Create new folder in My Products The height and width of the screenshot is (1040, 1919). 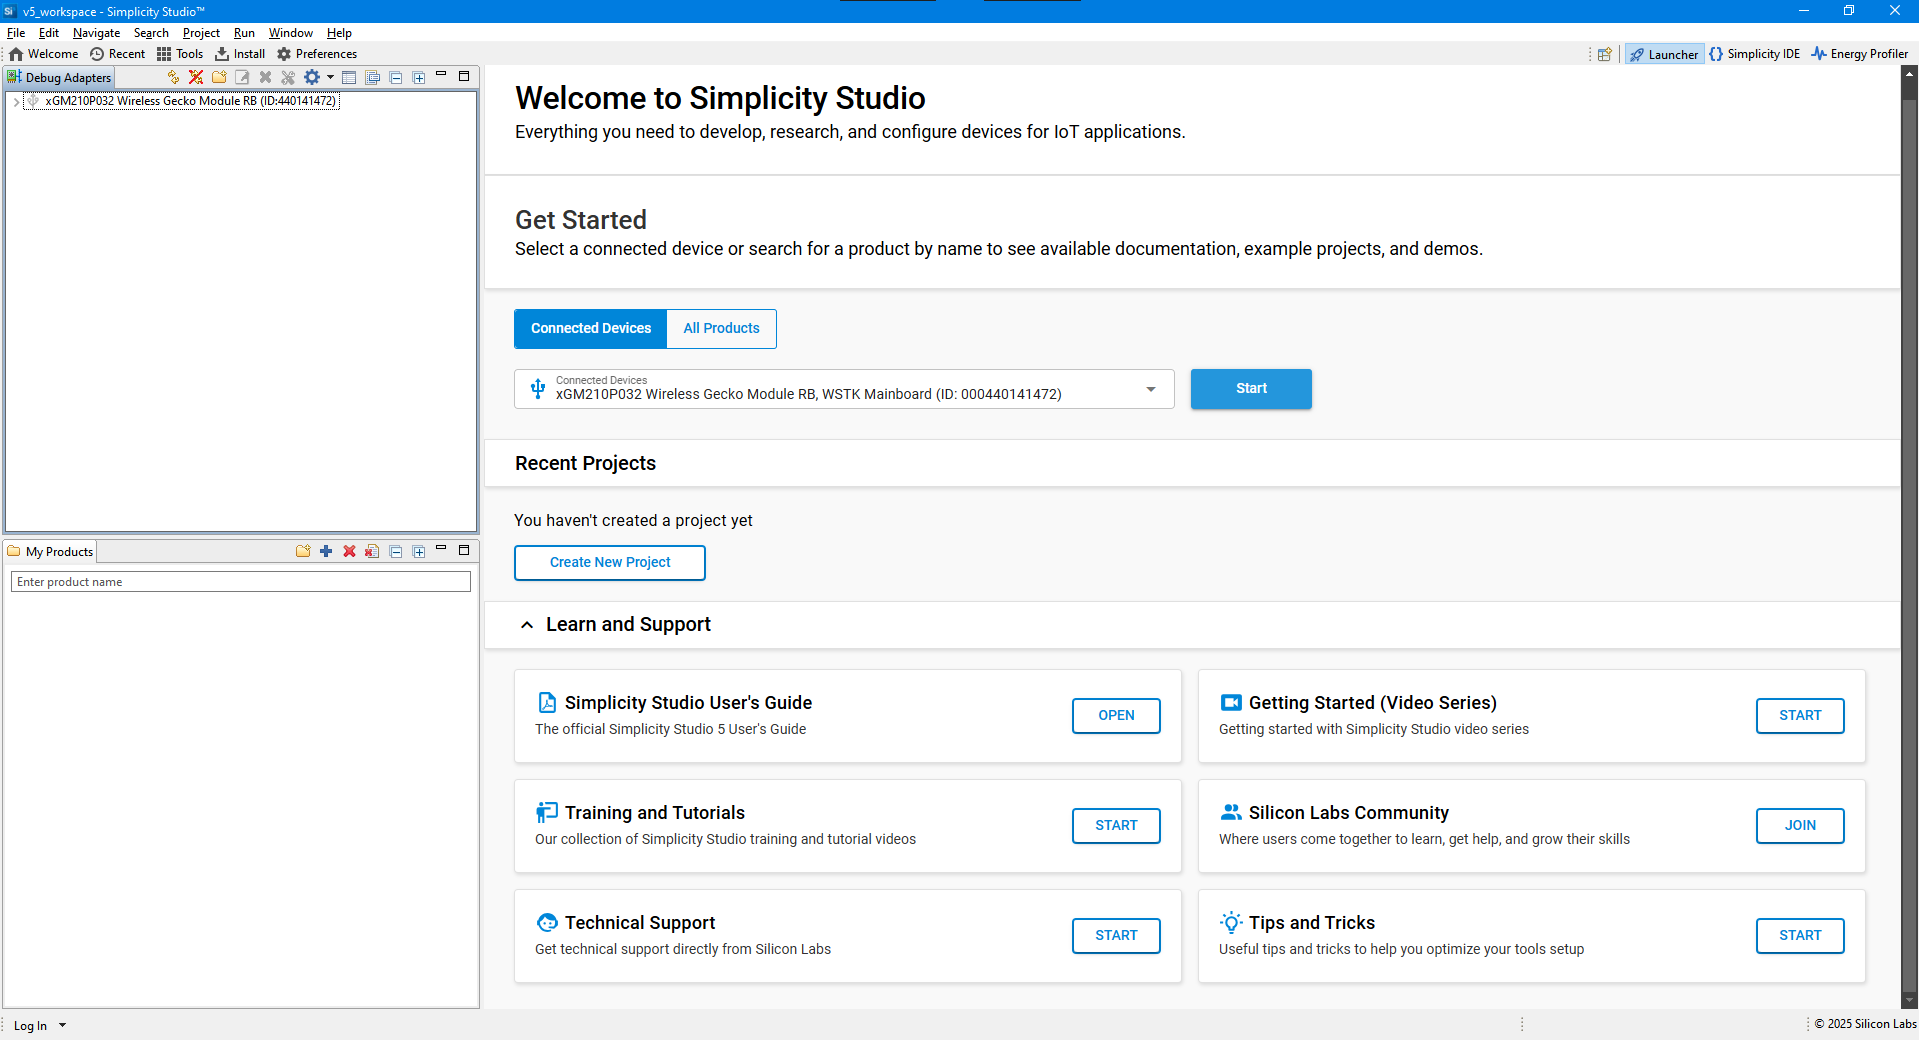tap(303, 551)
